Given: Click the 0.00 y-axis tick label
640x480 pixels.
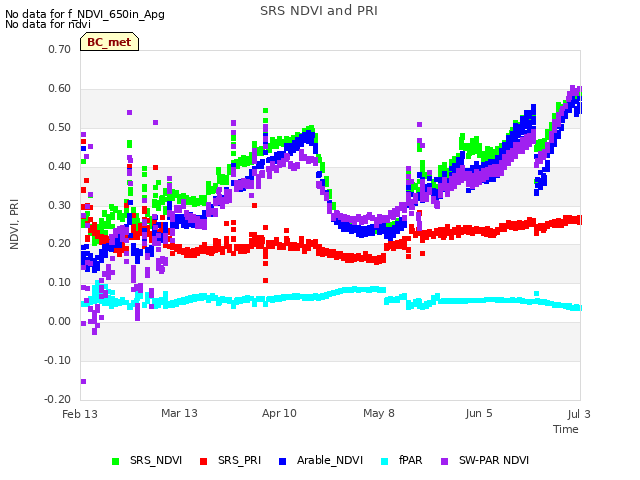Looking at the screenshot, I should [x=59, y=322].
